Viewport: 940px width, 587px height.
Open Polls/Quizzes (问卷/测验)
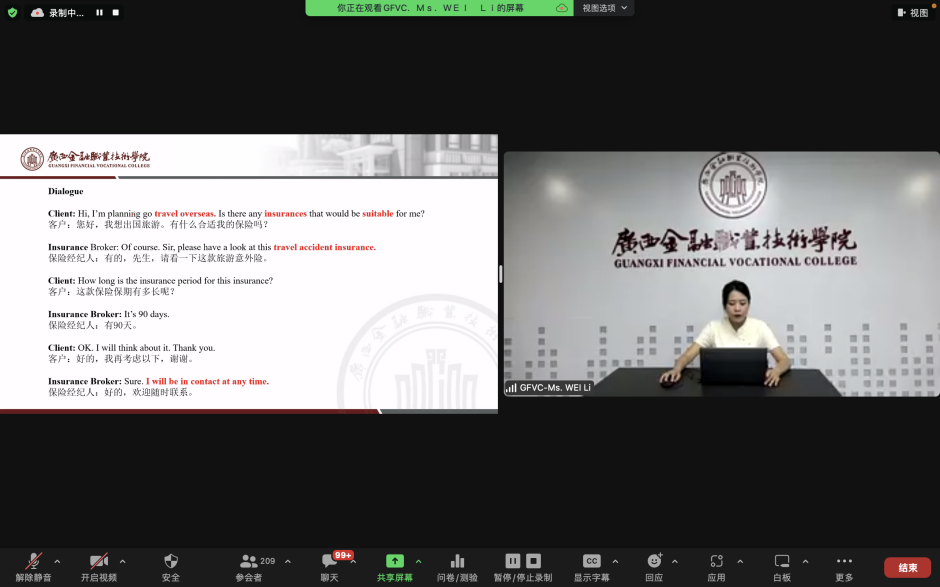(457, 562)
